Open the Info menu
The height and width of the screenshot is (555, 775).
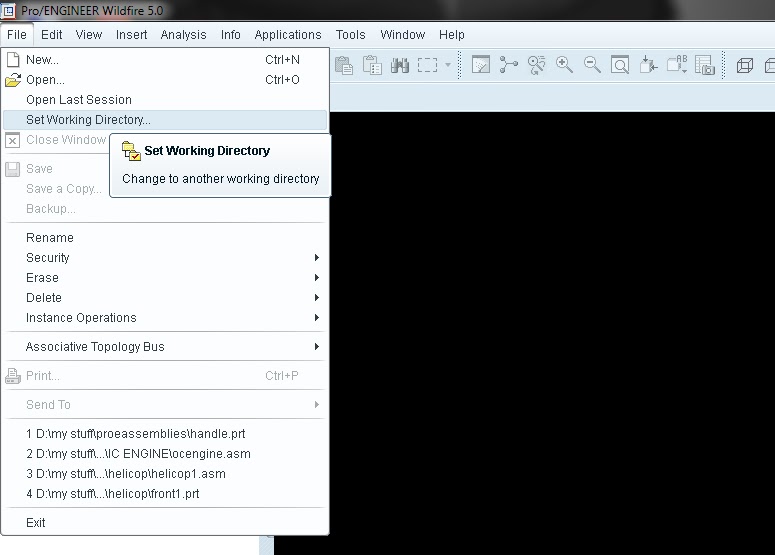tap(231, 35)
